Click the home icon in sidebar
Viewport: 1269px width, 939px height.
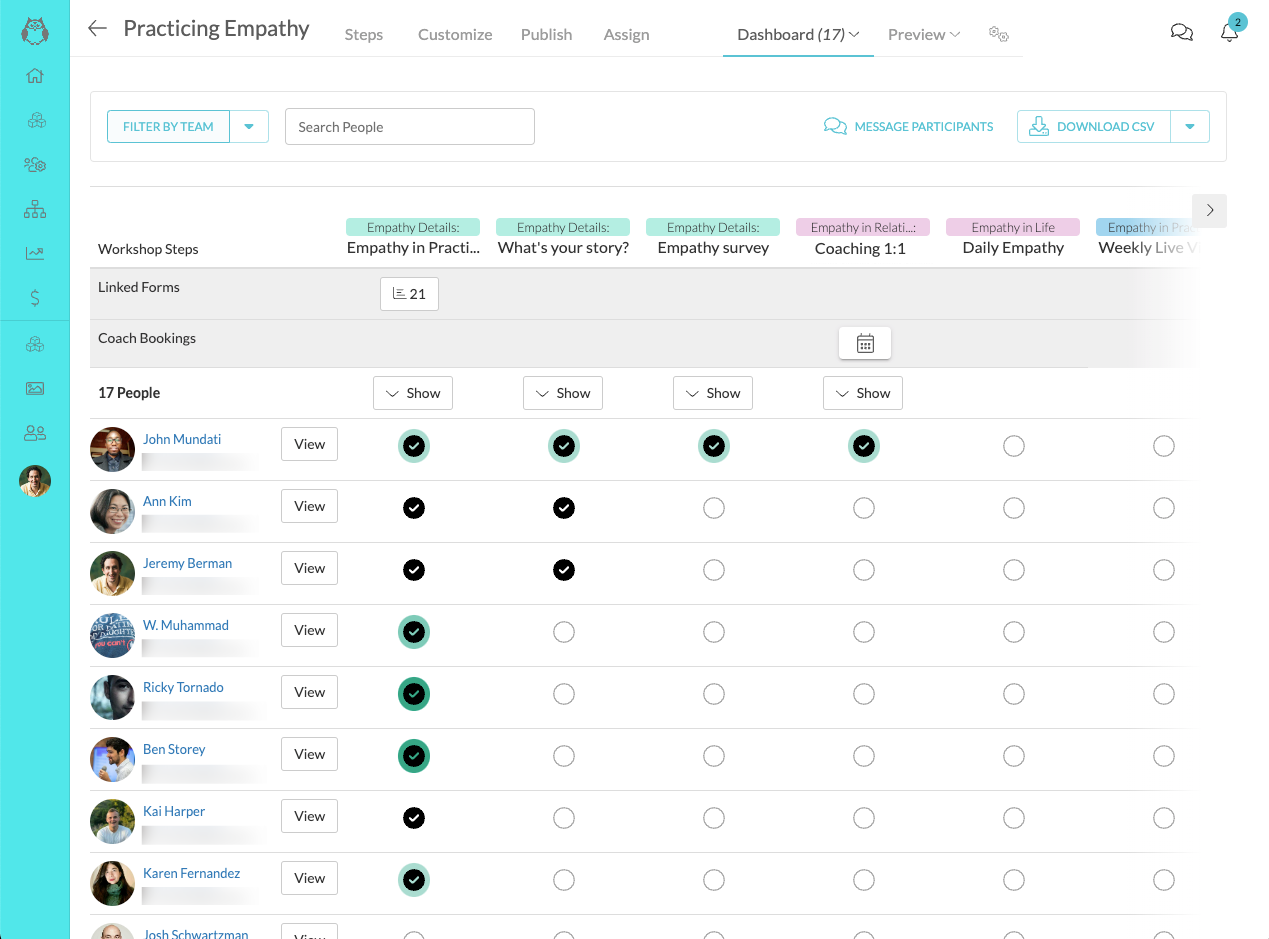[35, 76]
